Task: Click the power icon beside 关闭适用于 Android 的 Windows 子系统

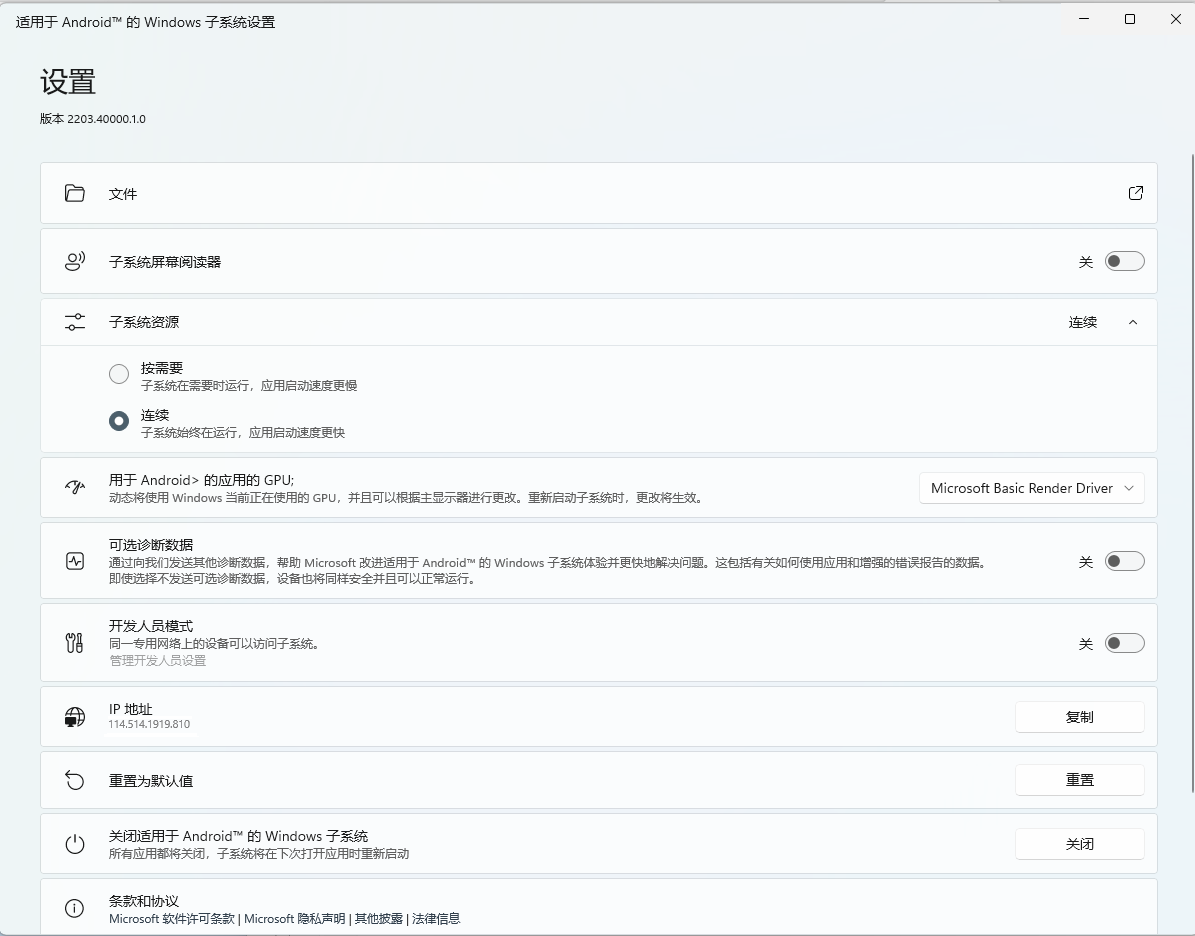Action: (75, 845)
